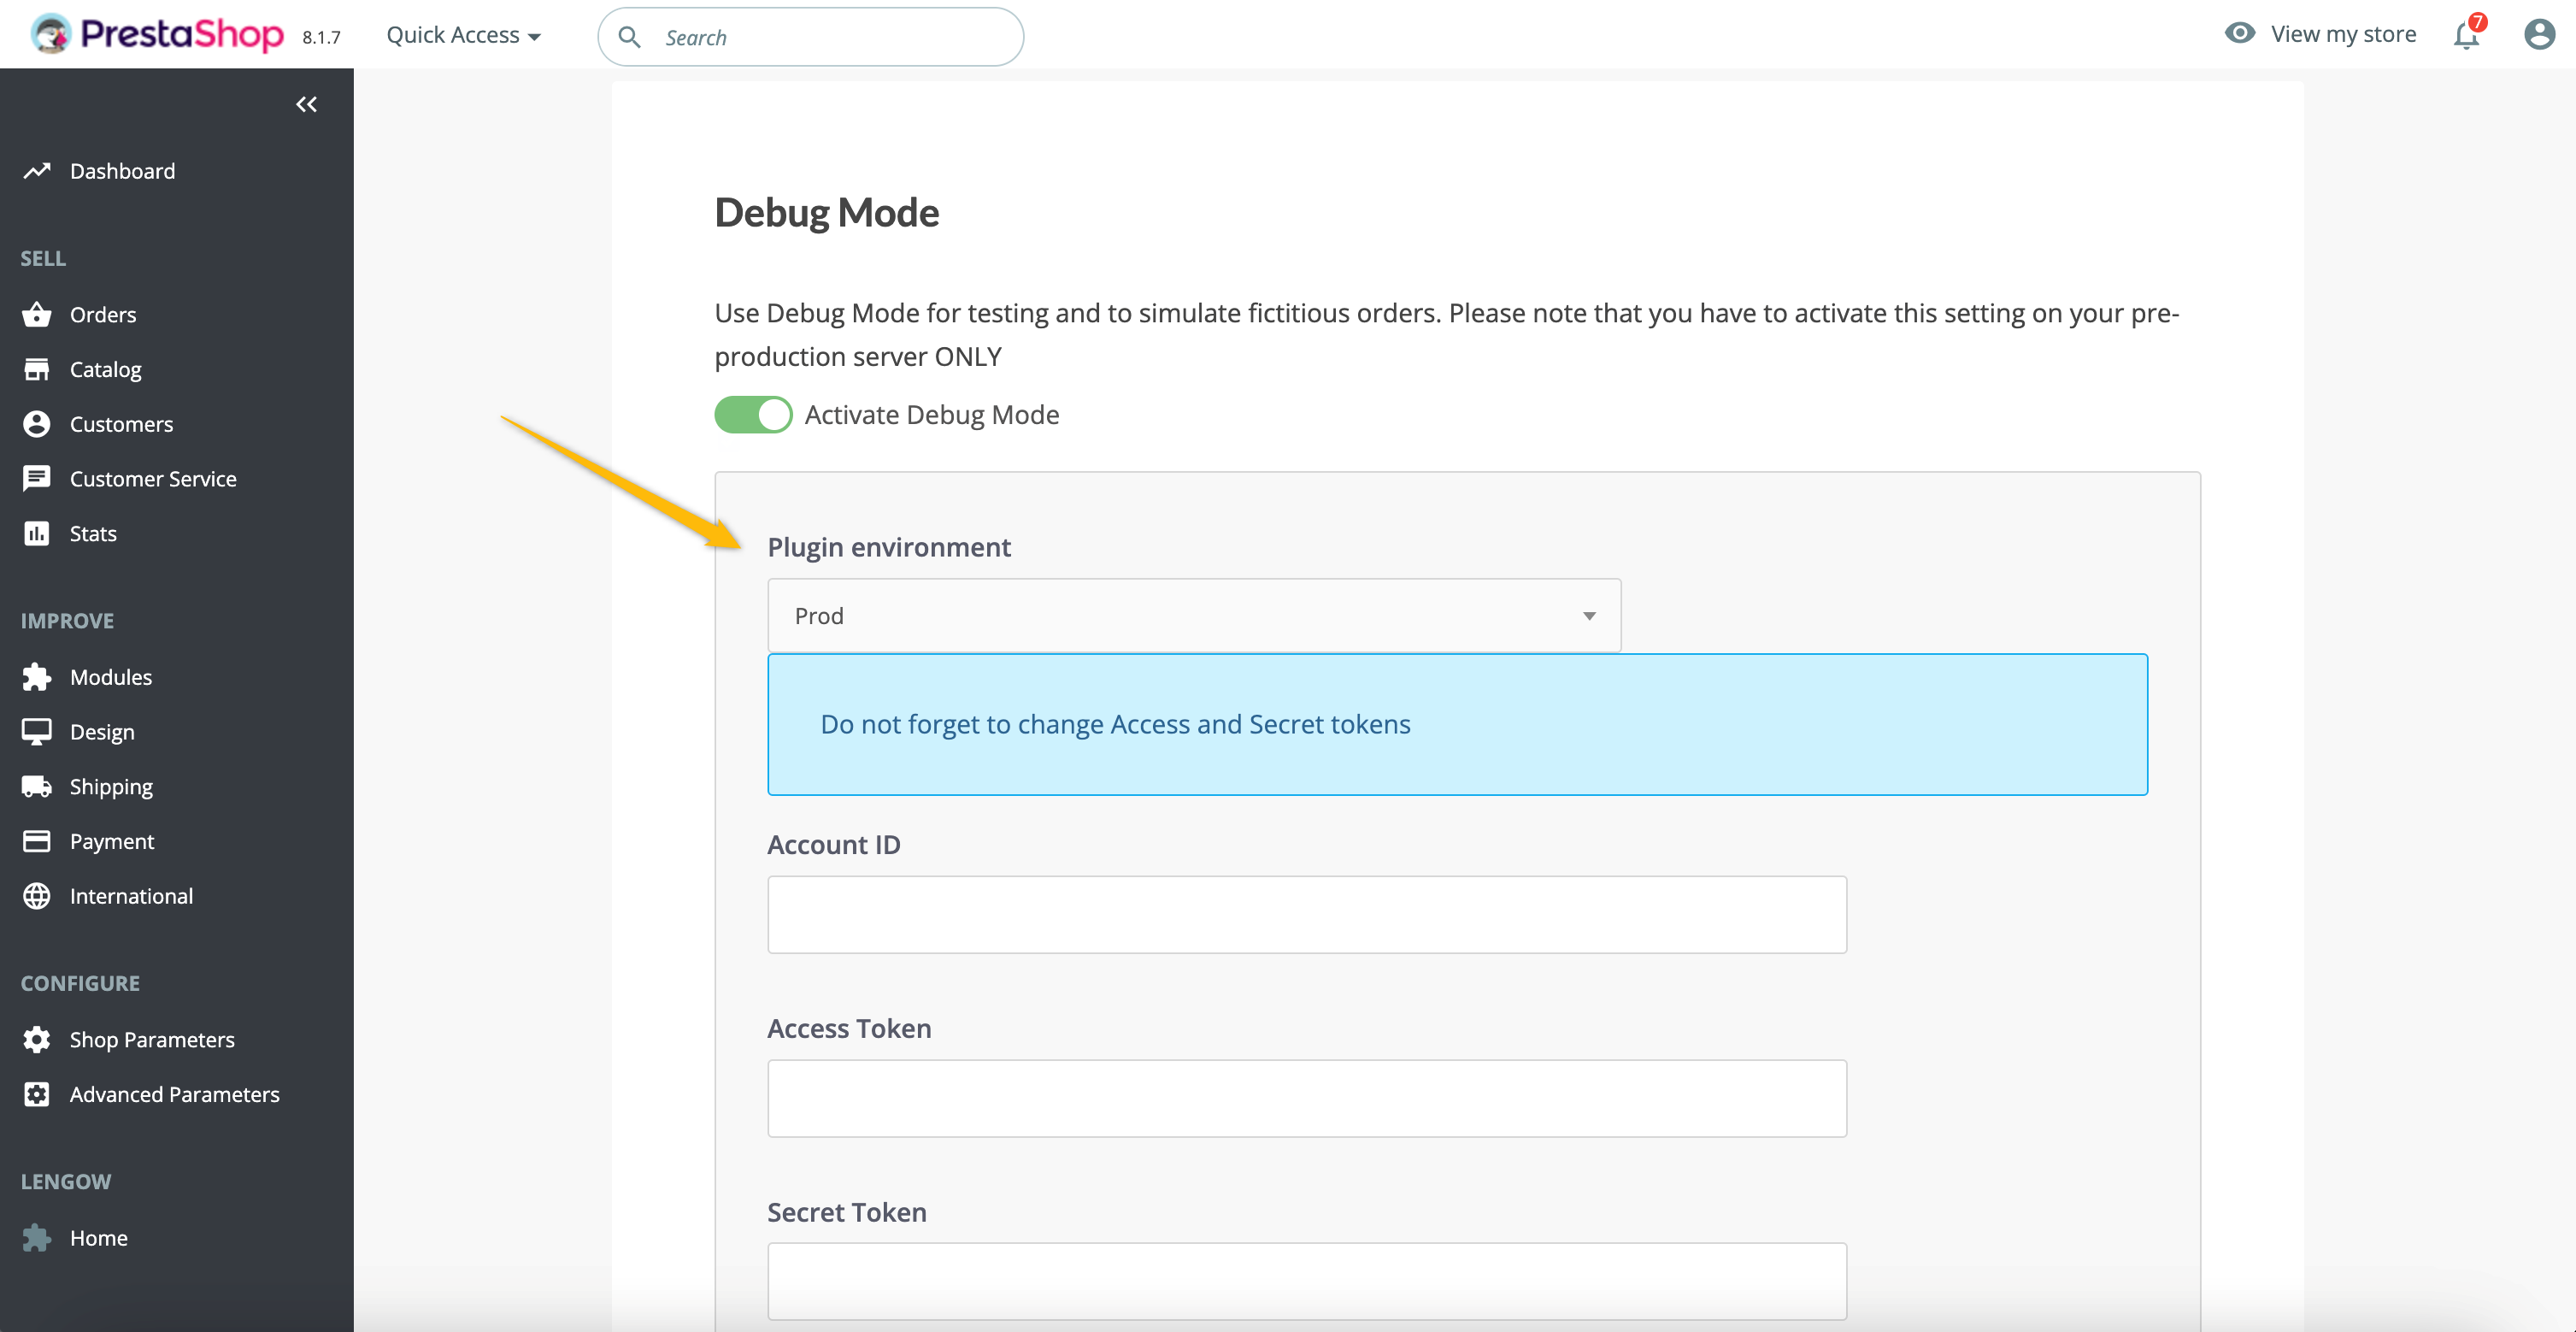Screen dimensions: 2576x1332
Task: Open the user profile avatar icon
Action: click(2539, 35)
